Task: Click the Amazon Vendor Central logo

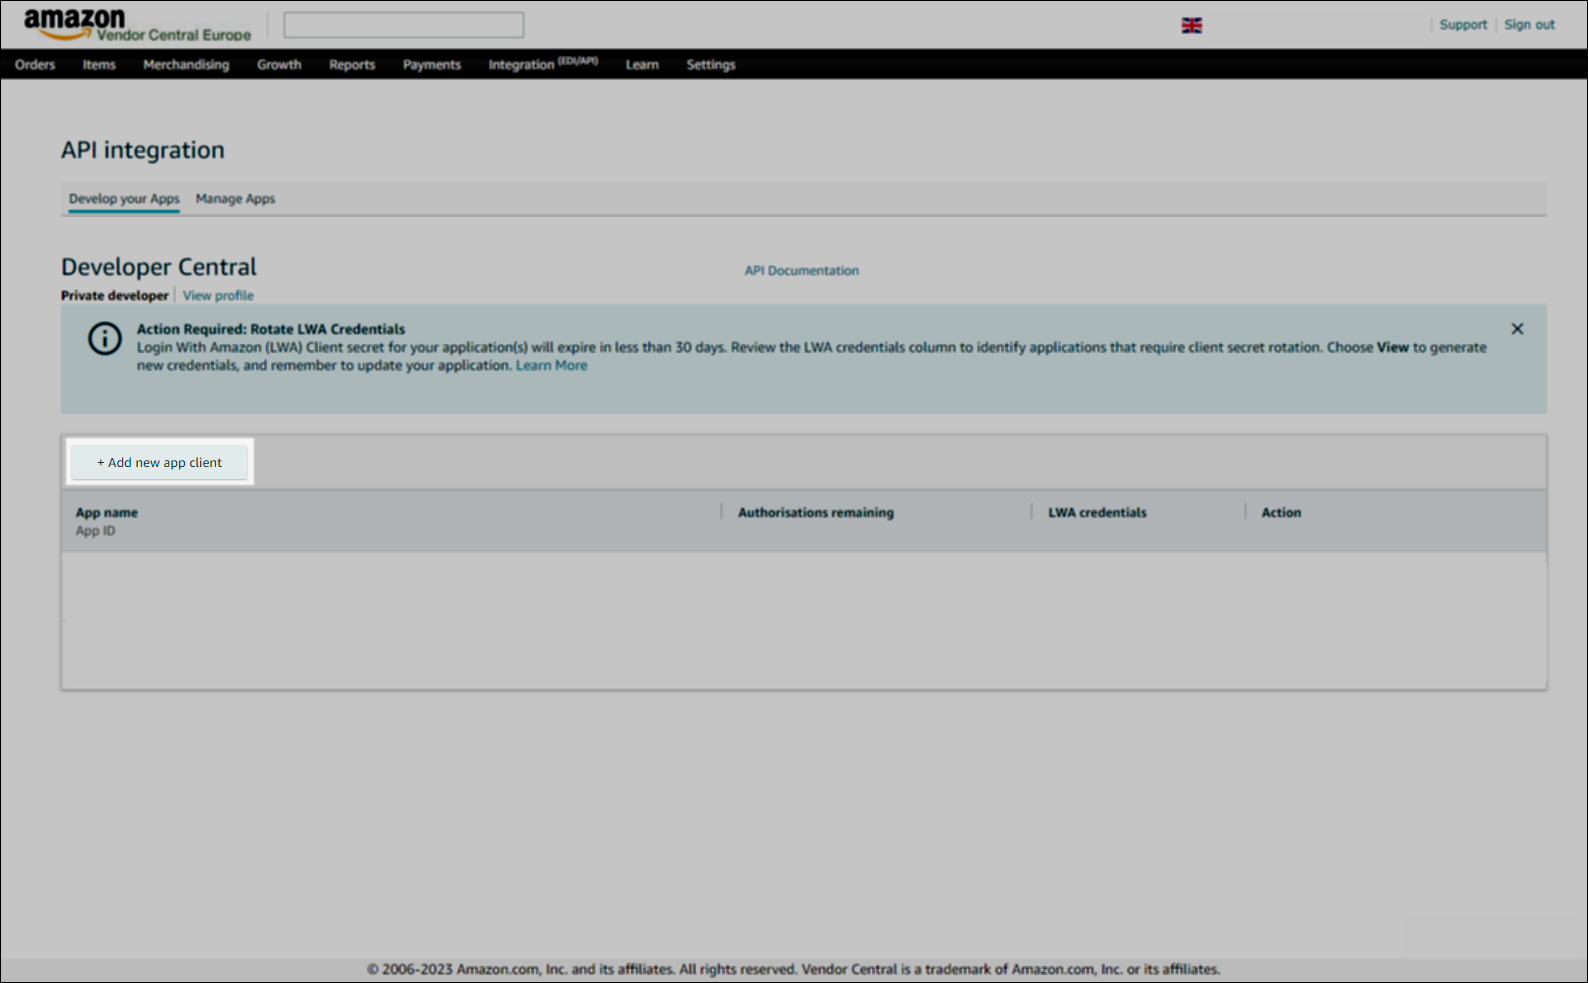Action: 137,25
